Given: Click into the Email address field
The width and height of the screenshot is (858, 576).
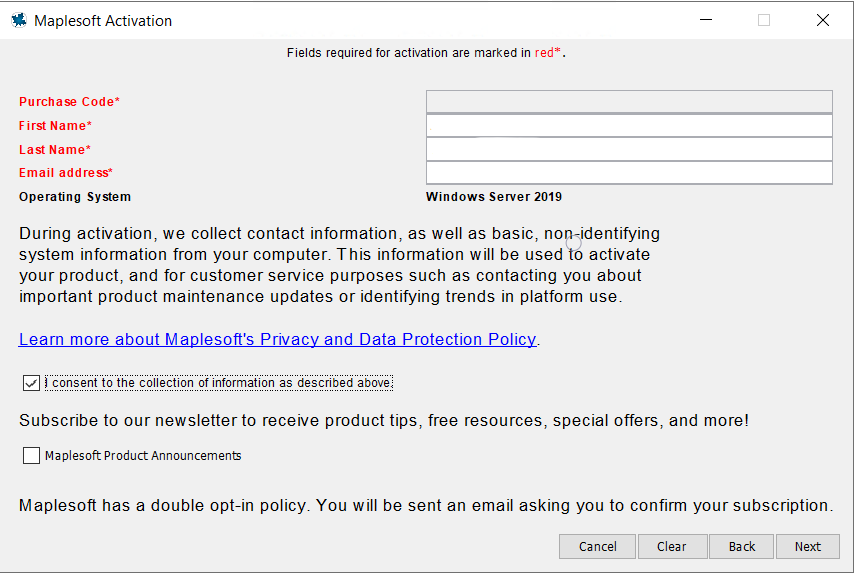Looking at the screenshot, I should pos(629,173).
